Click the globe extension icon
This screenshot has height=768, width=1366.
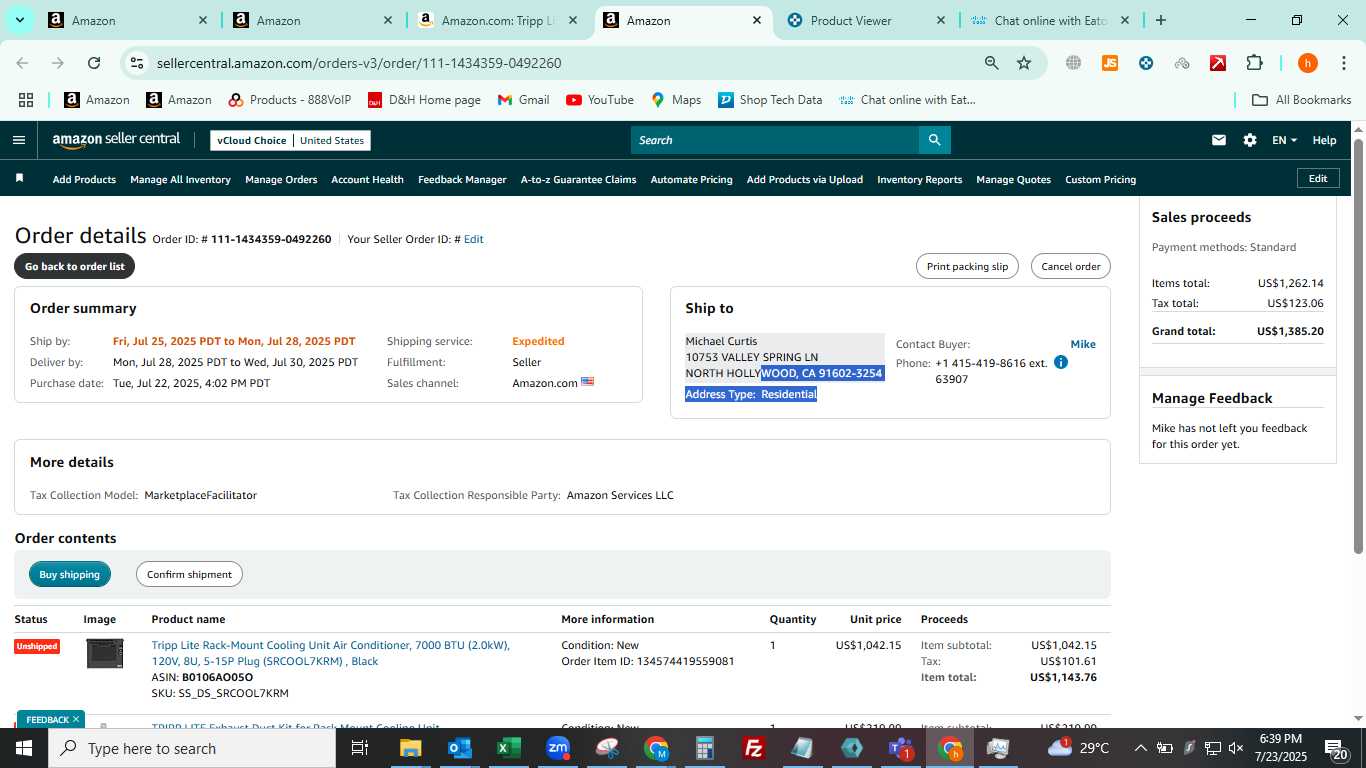pyautogui.click(x=1073, y=63)
